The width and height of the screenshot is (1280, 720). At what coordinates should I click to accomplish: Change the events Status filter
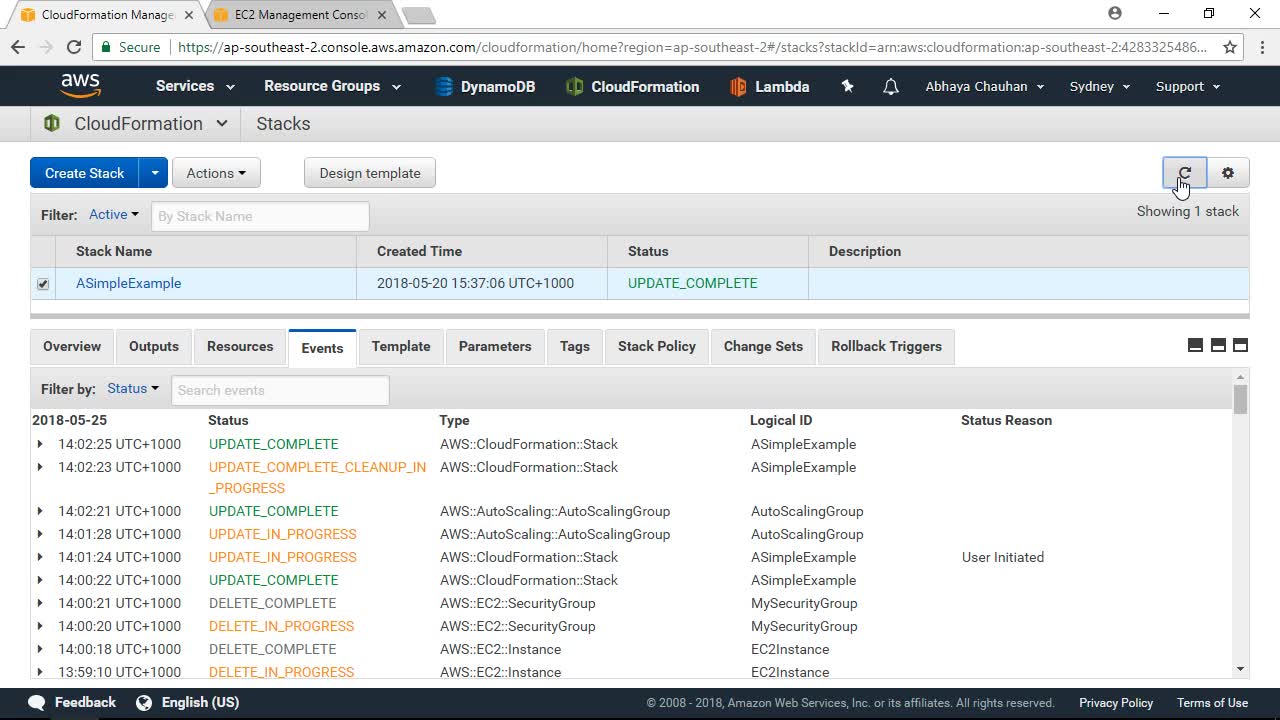point(133,388)
